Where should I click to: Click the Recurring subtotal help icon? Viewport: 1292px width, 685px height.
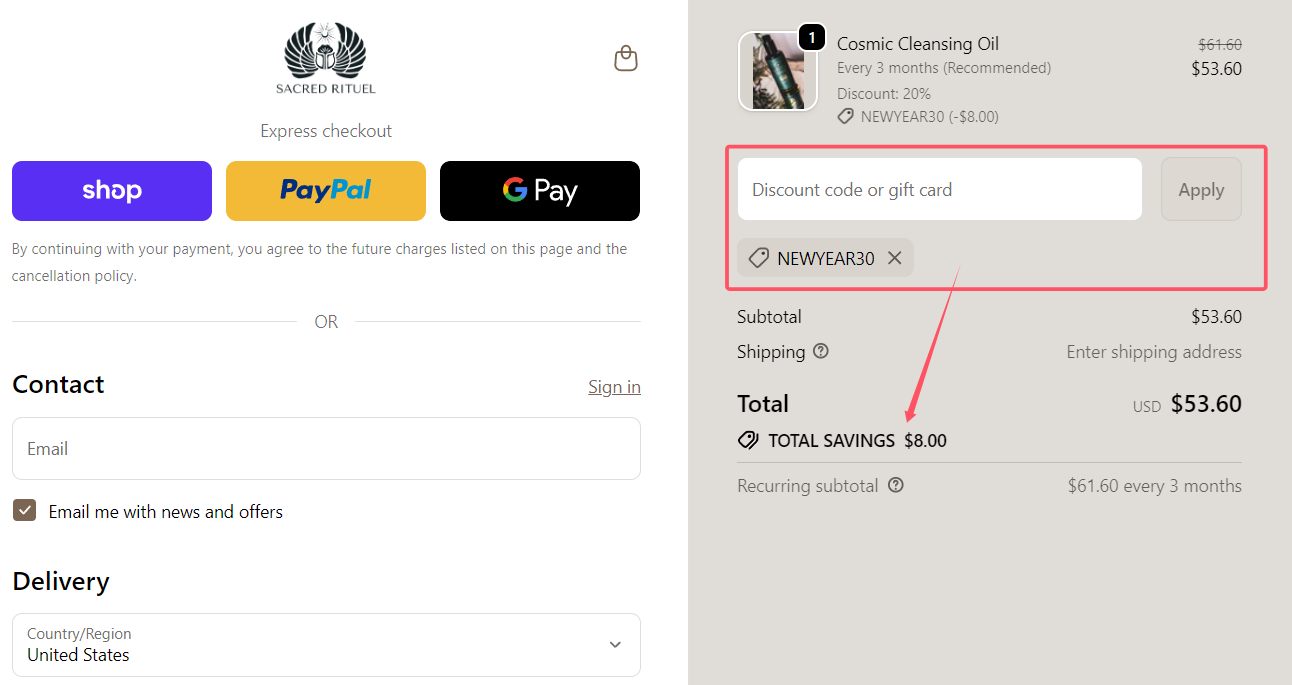click(896, 485)
